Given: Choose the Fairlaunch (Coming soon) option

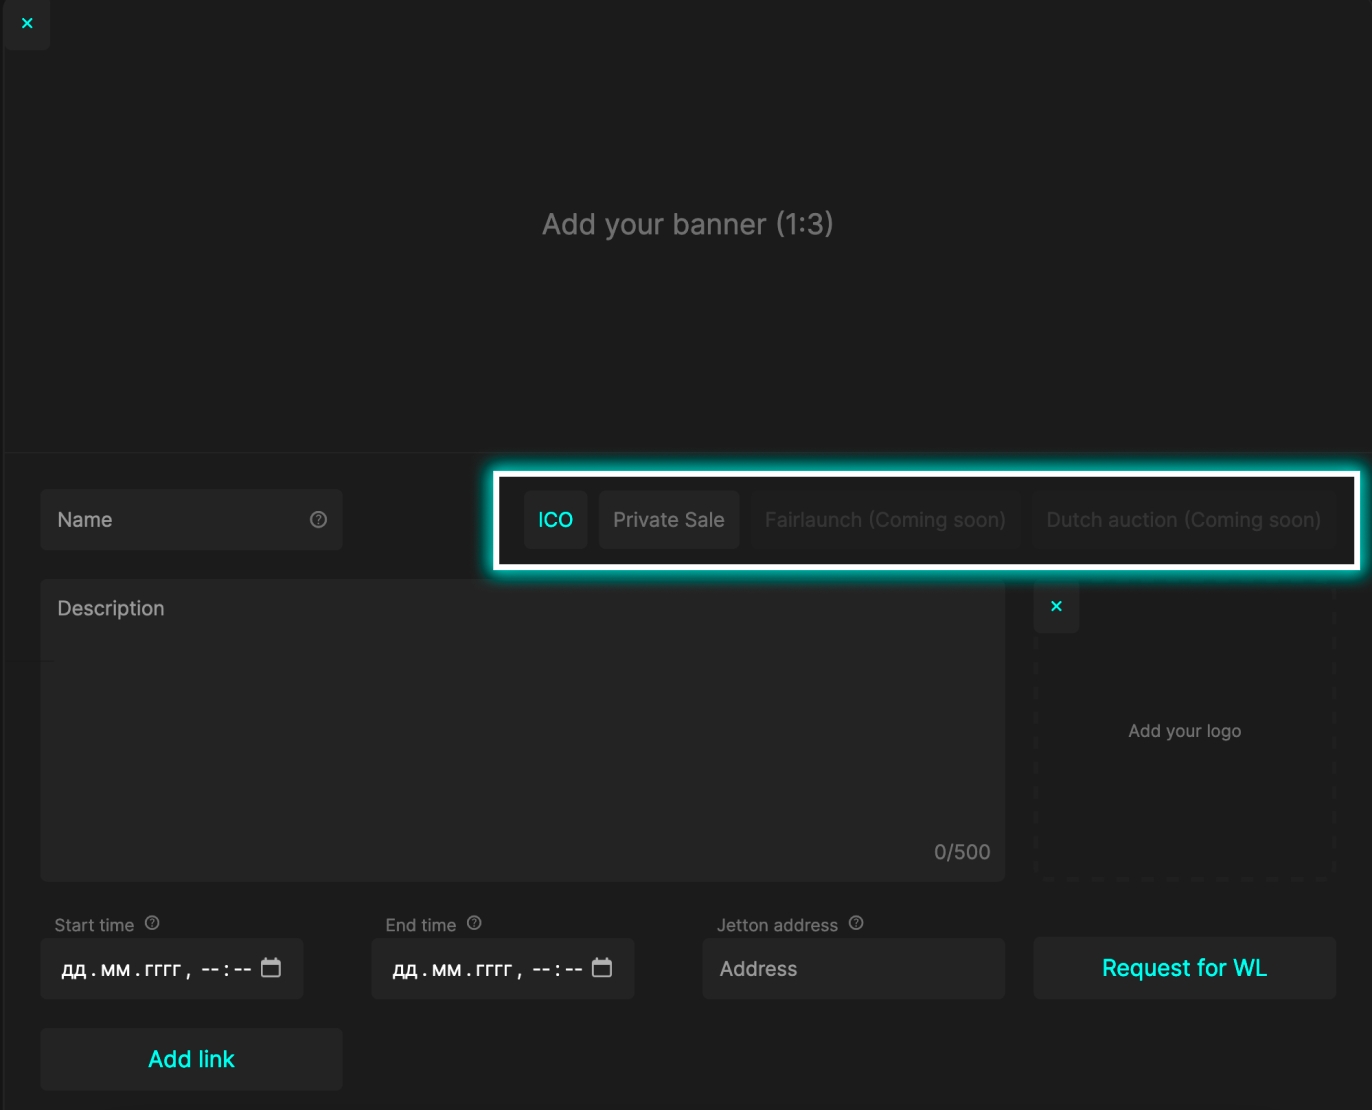Looking at the screenshot, I should point(885,520).
